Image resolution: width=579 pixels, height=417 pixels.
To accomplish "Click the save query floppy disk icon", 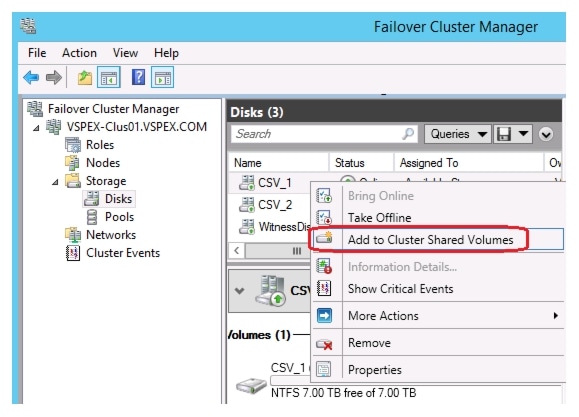I will (503, 134).
